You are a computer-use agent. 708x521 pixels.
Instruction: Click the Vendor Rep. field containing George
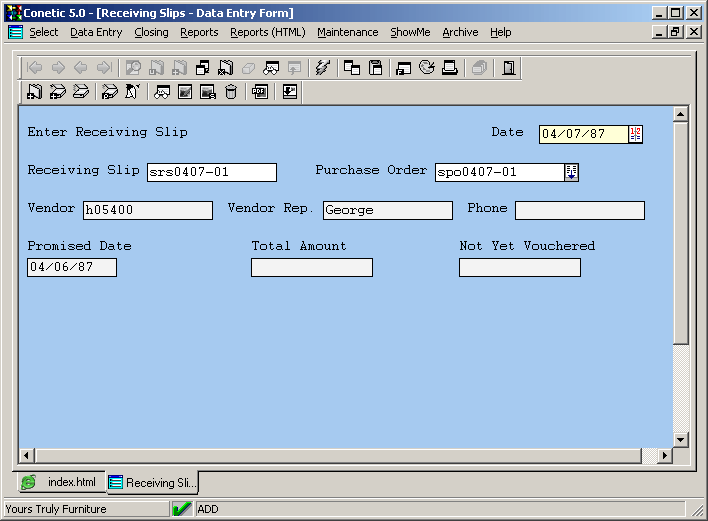click(x=387, y=210)
